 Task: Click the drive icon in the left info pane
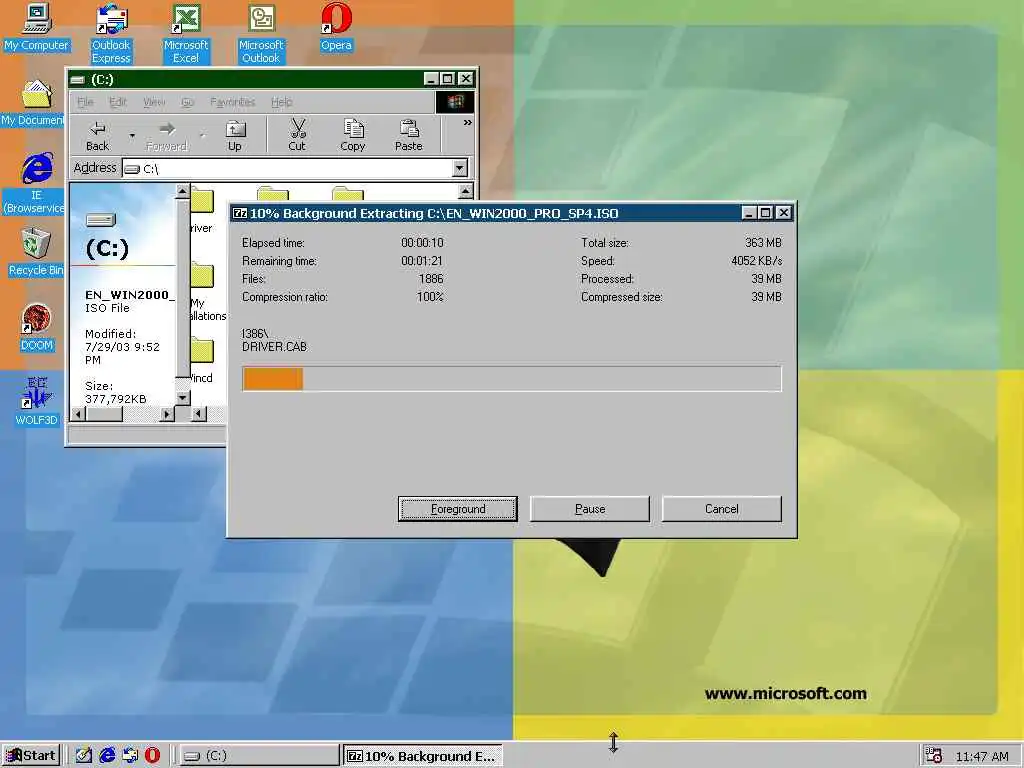[x=101, y=219]
